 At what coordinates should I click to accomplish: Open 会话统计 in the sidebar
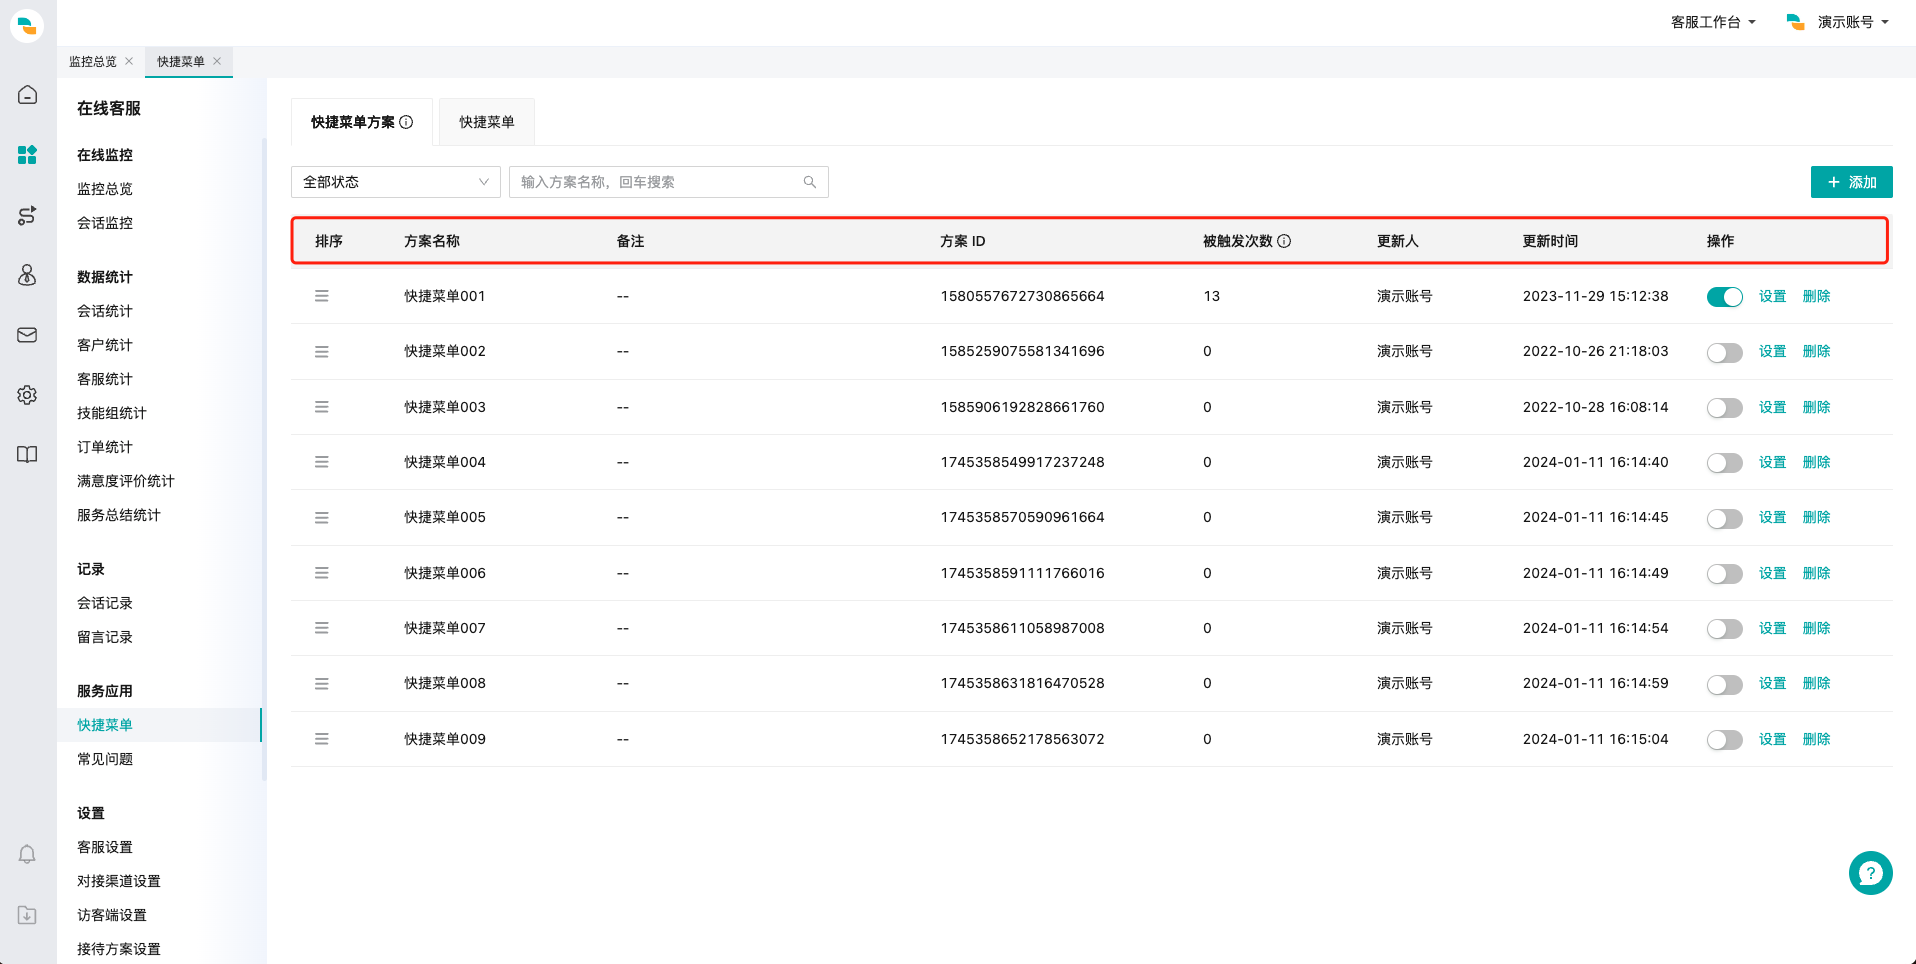pyautogui.click(x=105, y=311)
